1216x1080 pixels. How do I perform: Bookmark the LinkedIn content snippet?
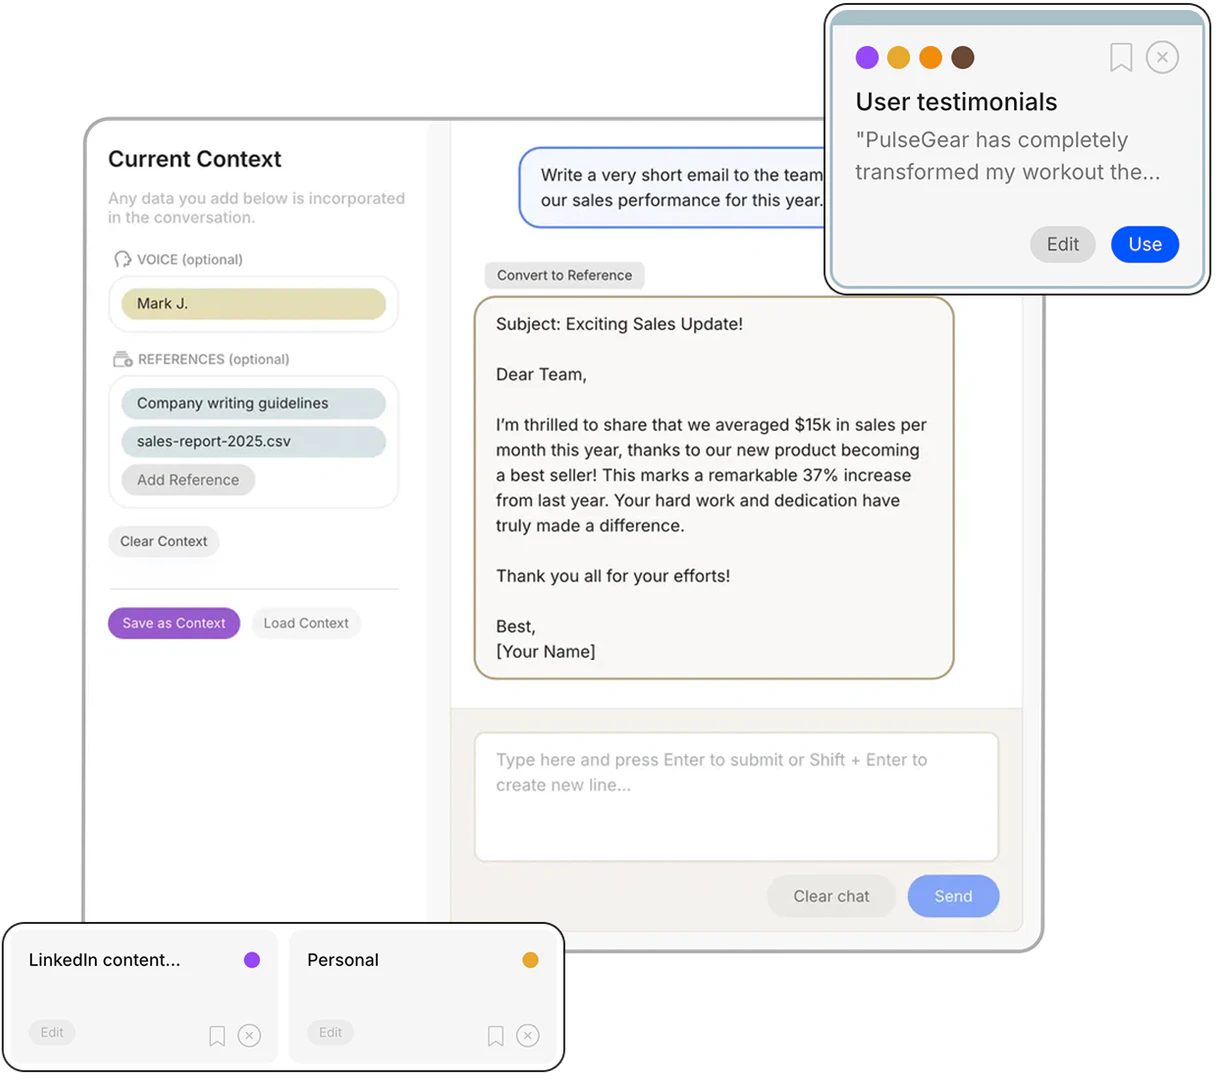[217, 1035]
